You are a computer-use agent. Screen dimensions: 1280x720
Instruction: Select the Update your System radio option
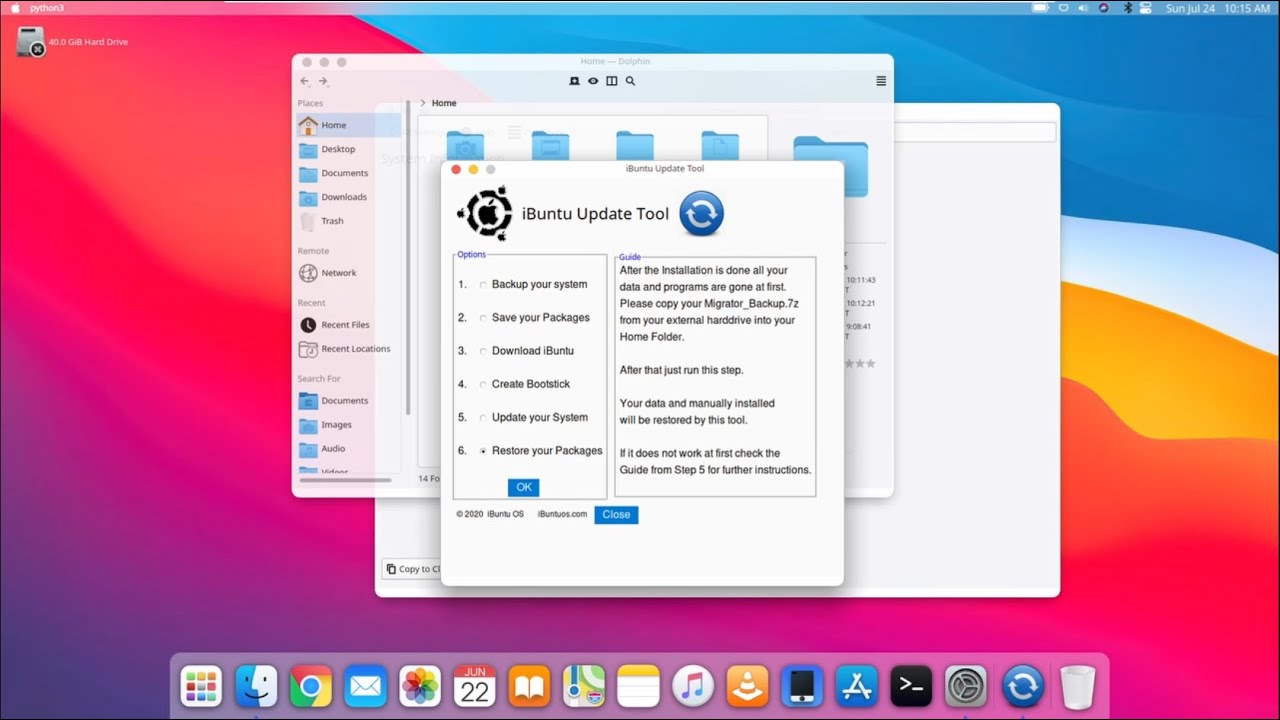(x=483, y=418)
